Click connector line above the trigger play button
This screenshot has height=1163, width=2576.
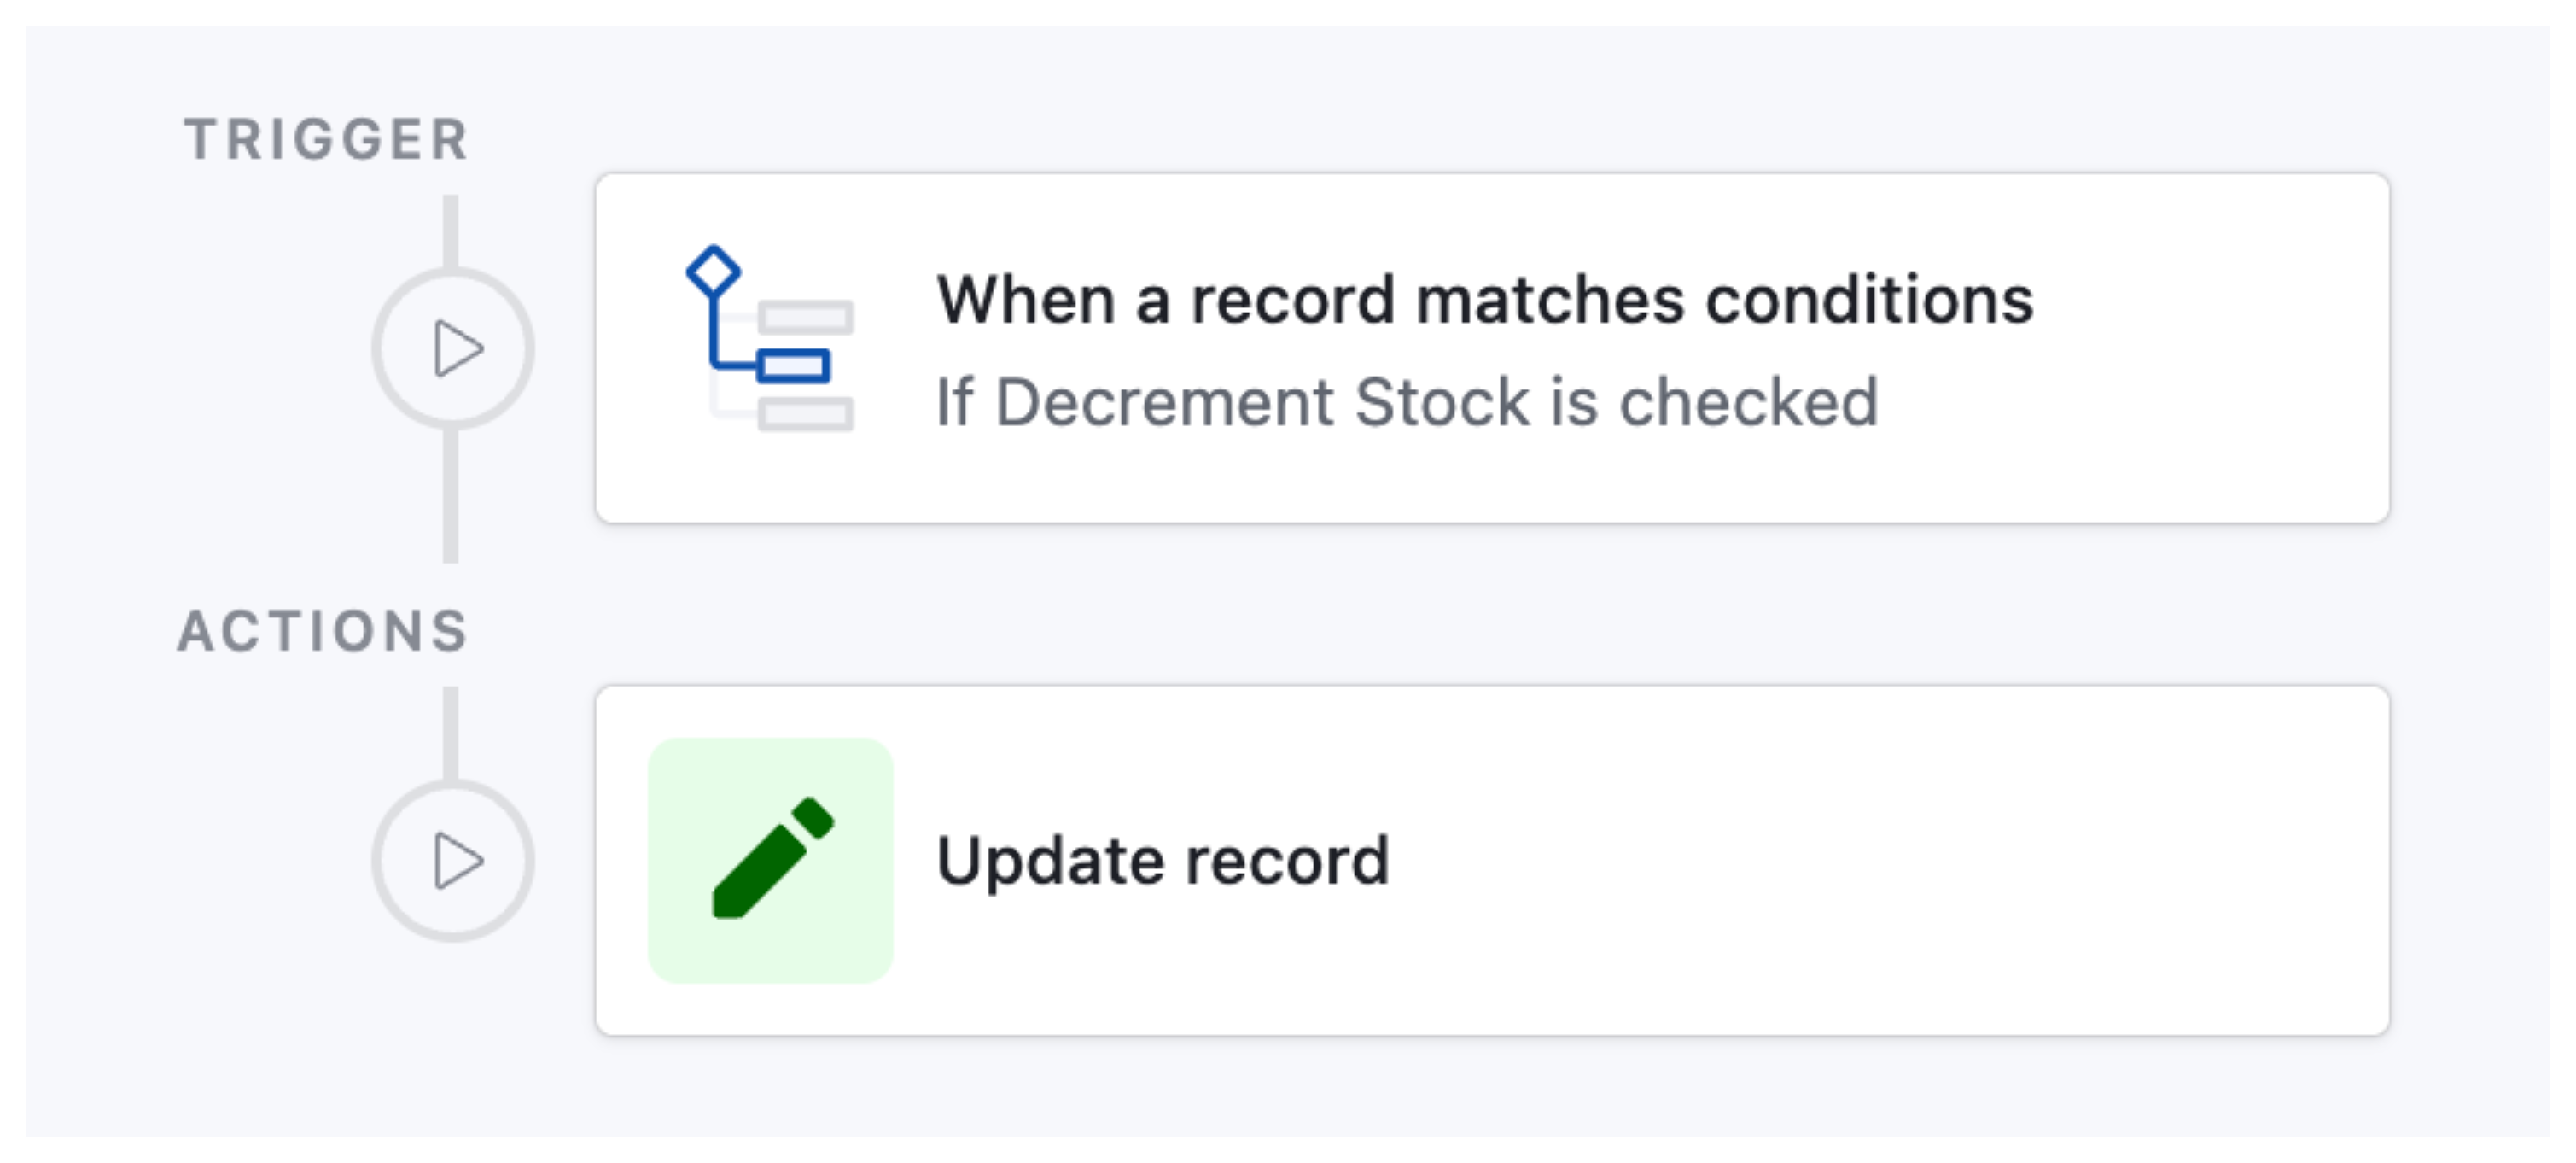(x=451, y=230)
